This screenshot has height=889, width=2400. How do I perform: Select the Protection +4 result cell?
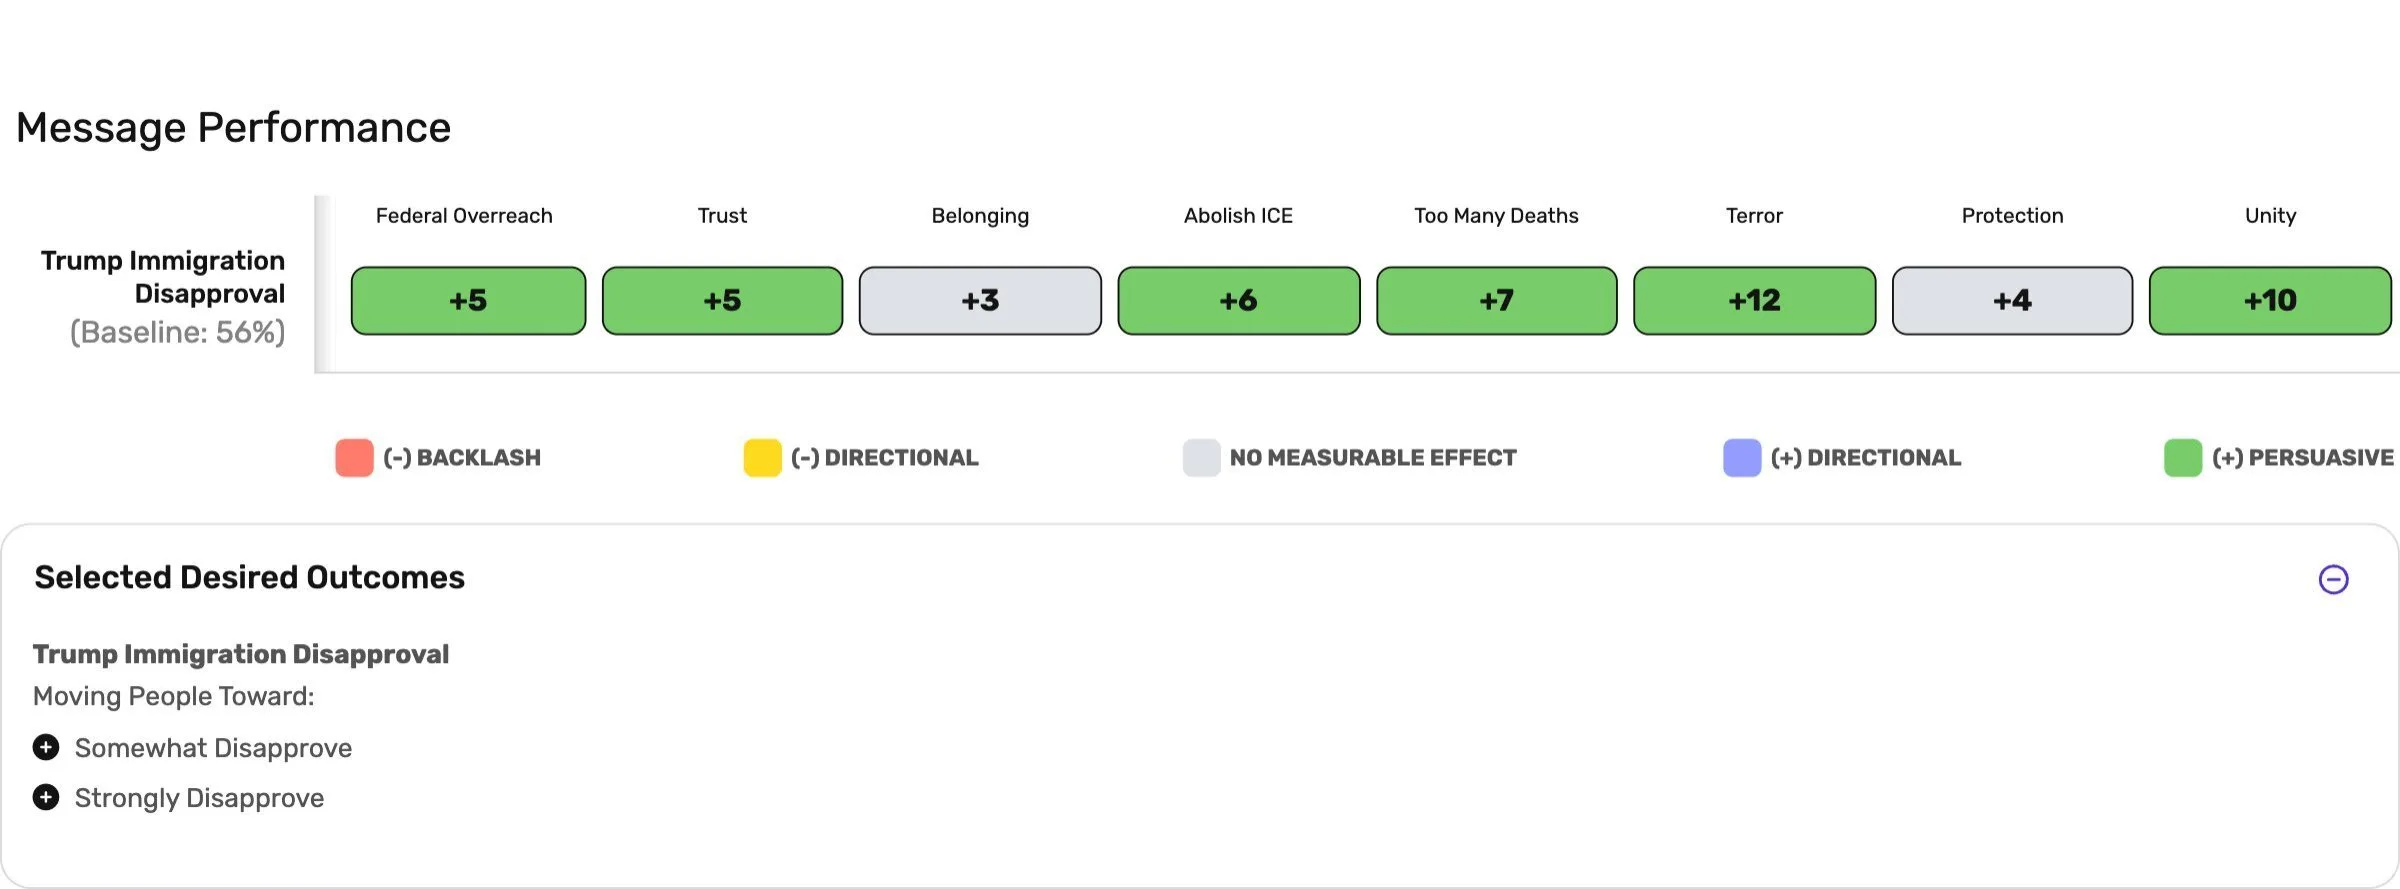pos(2012,300)
